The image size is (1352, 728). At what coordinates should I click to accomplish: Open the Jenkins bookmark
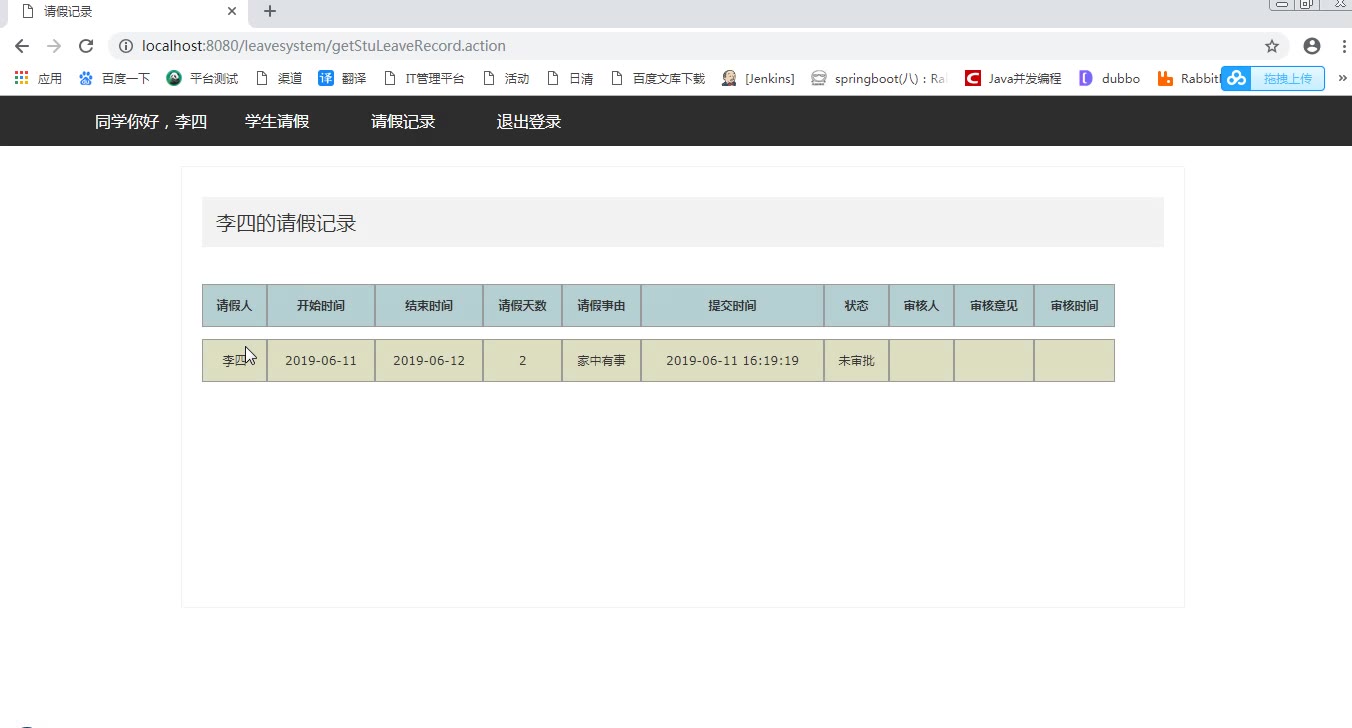(x=758, y=78)
